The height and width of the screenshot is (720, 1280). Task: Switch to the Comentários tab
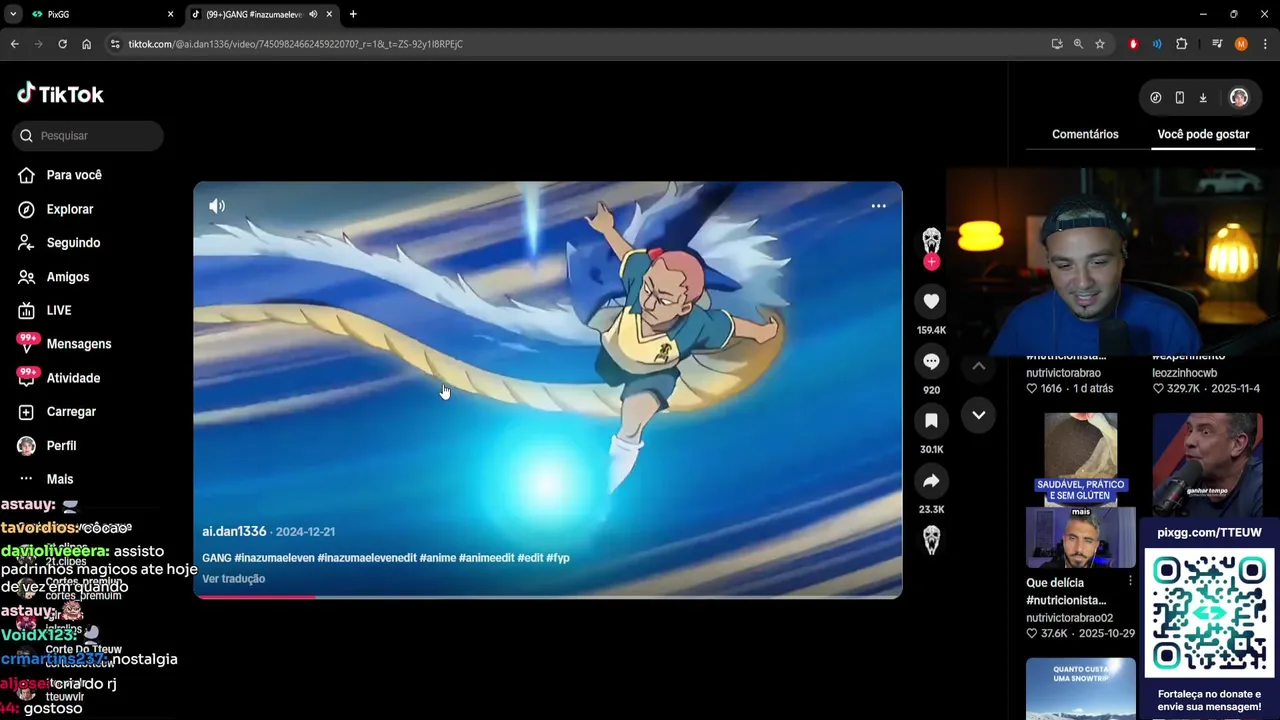pos(1085,134)
